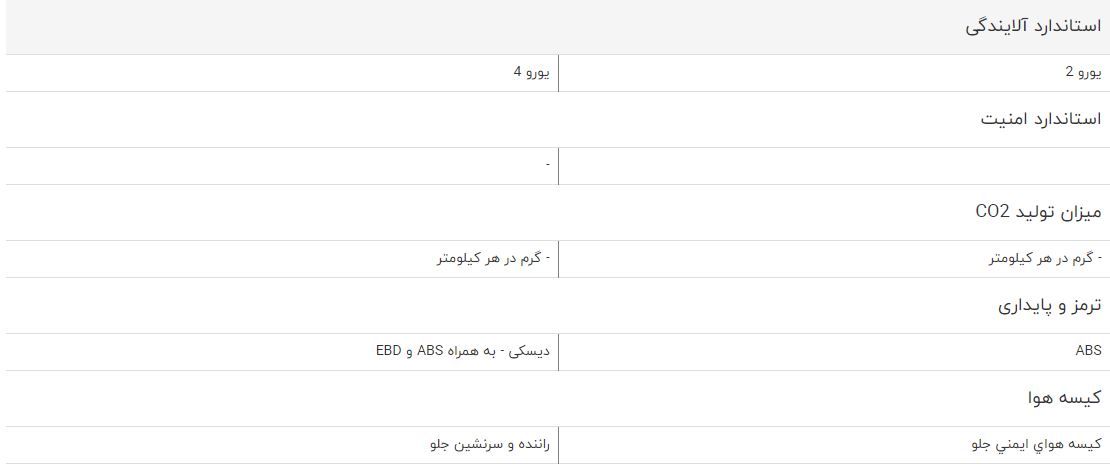This screenshot has width=1110, height=465.
Task: Click the 'کیسه هواي ايمني جلو' airbag value
Action: [x=1038, y=444]
